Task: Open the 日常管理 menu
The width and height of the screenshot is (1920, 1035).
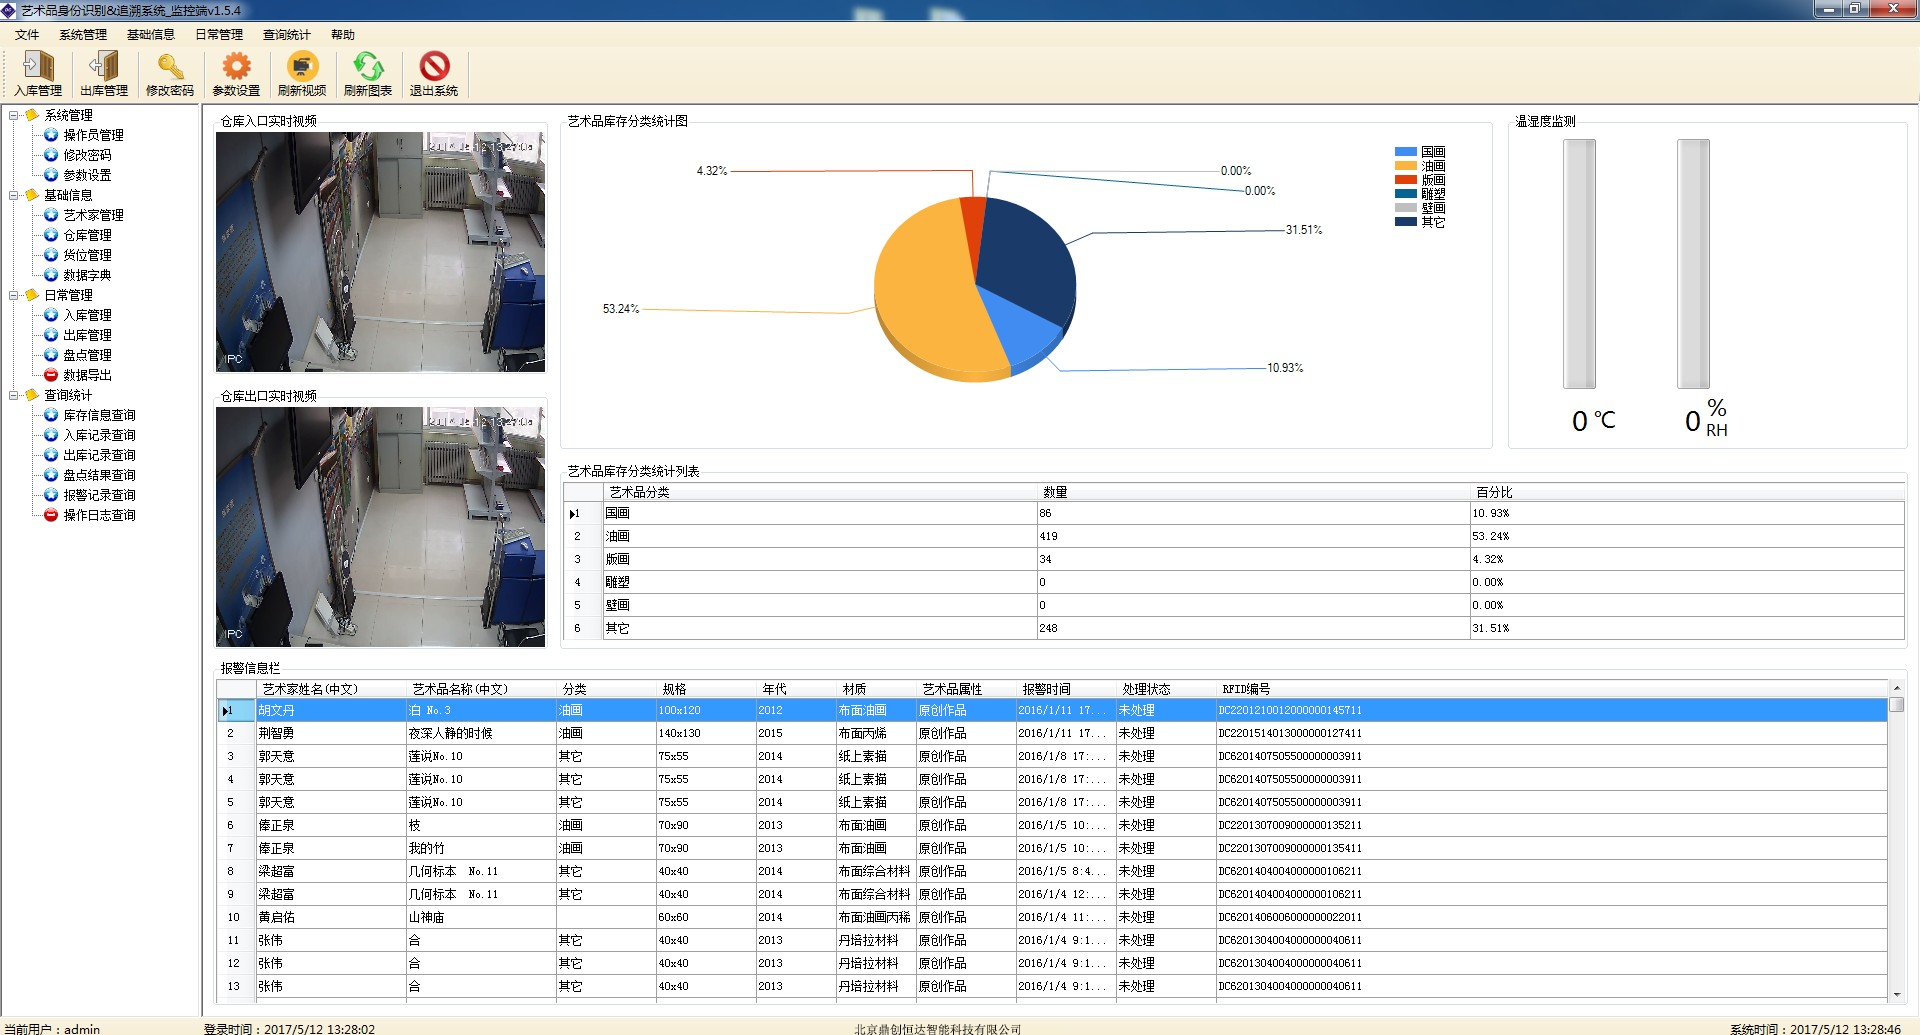Action: pyautogui.click(x=218, y=35)
